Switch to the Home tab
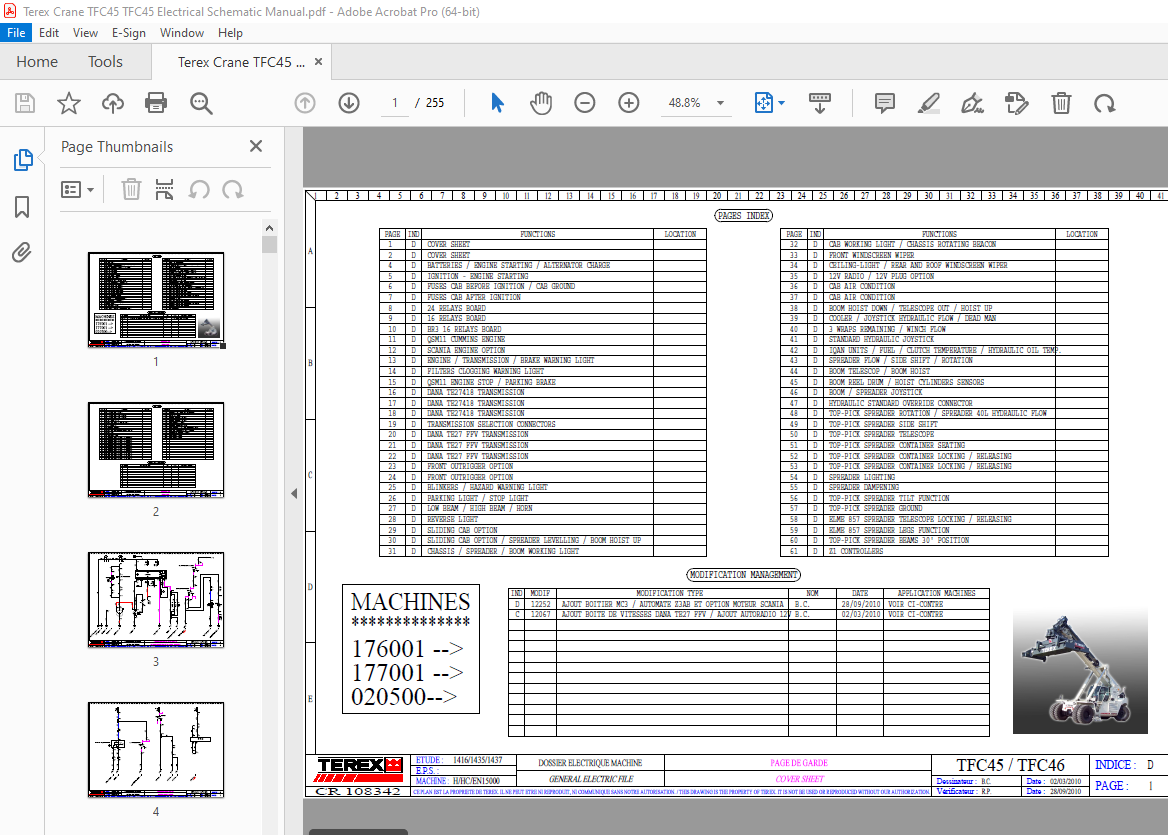1168x835 pixels. tap(36, 62)
